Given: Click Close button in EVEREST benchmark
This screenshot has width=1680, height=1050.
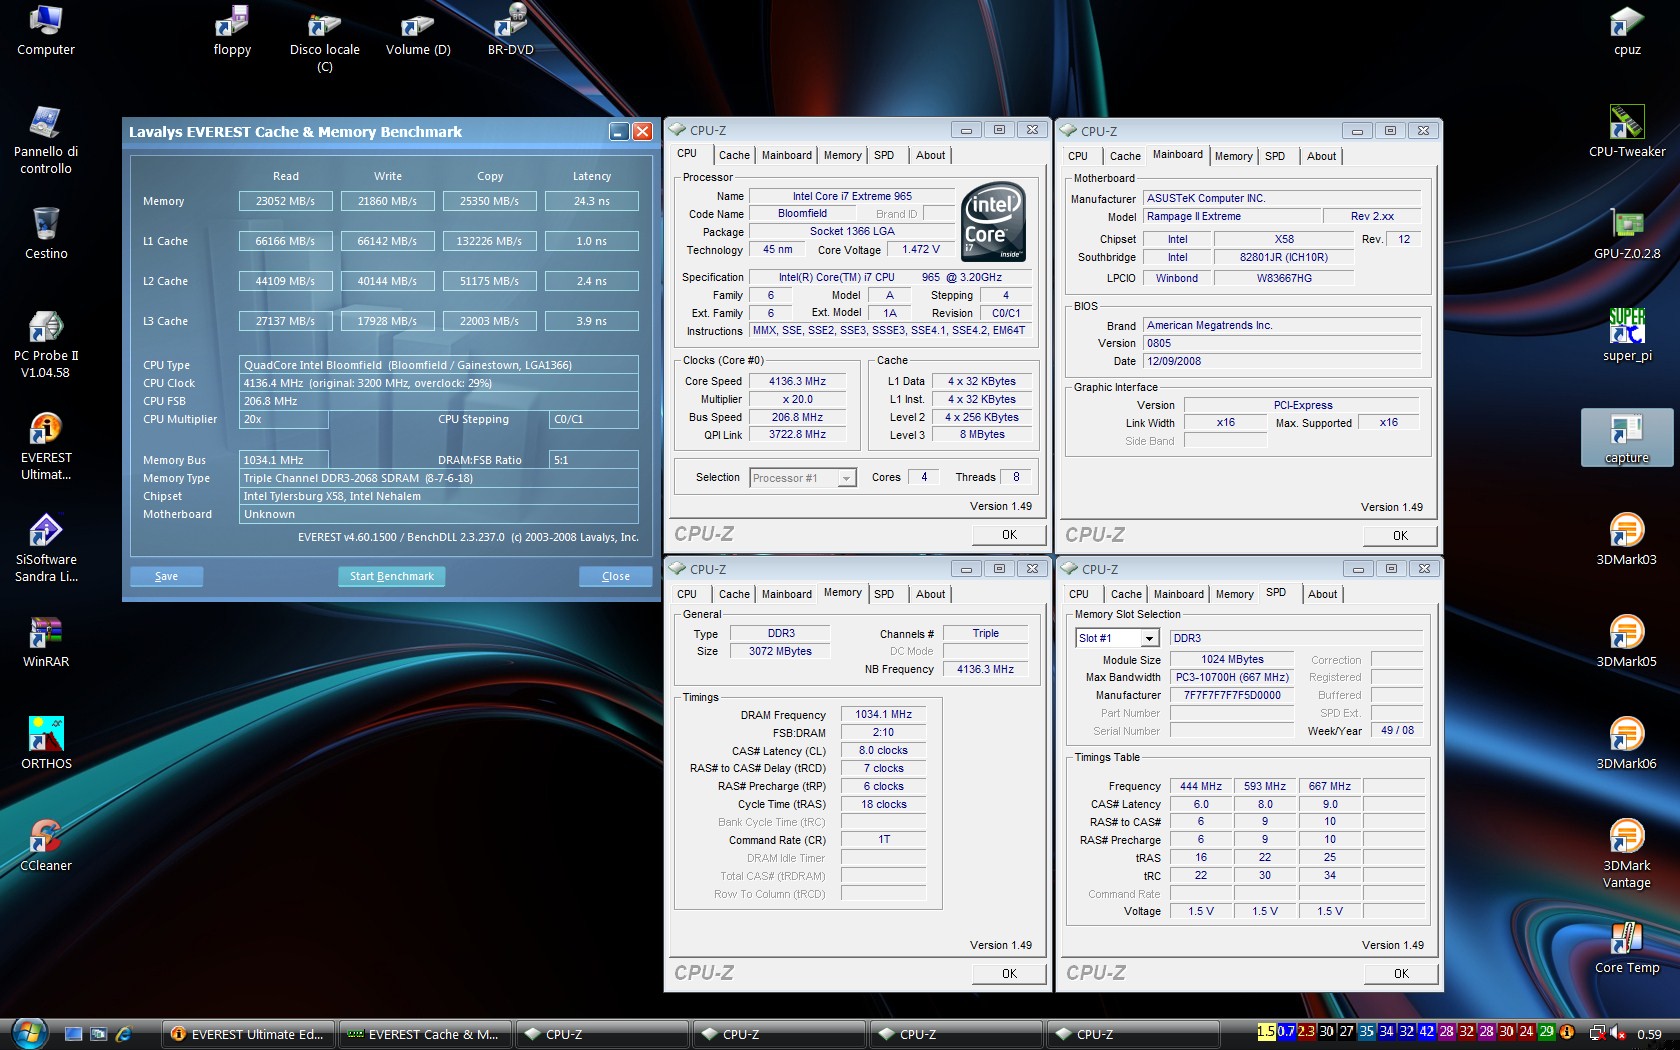Looking at the screenshot, I should [x=616, y=576].
